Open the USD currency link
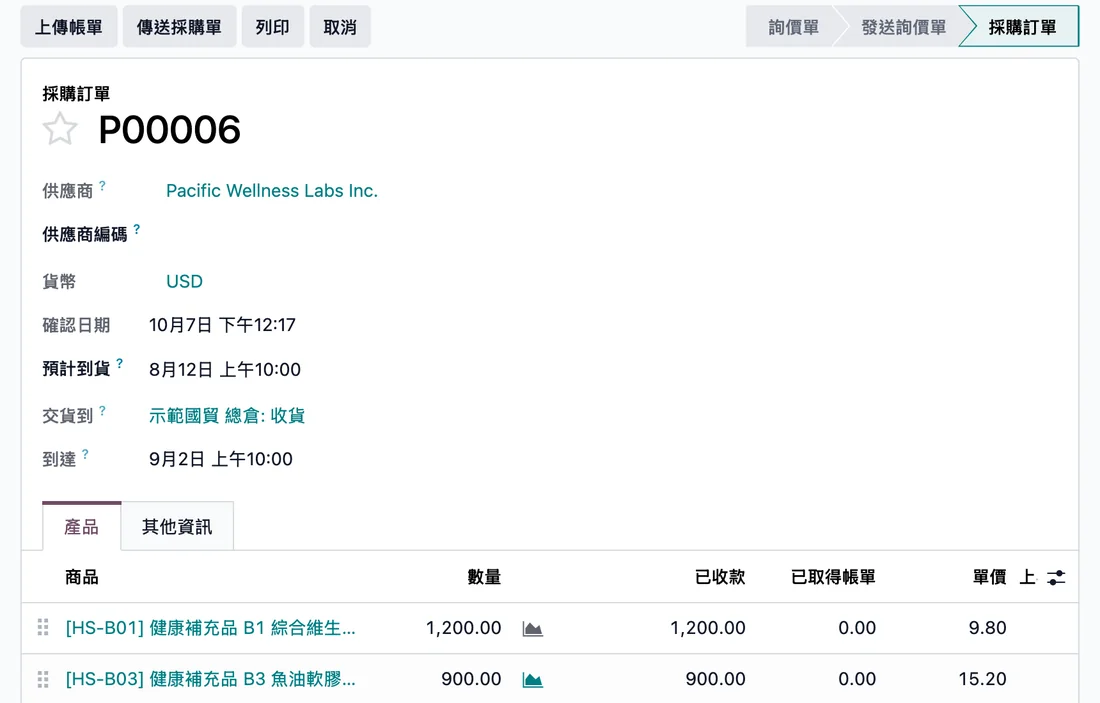Screen dimensions: 1100x703 (185, 281)
